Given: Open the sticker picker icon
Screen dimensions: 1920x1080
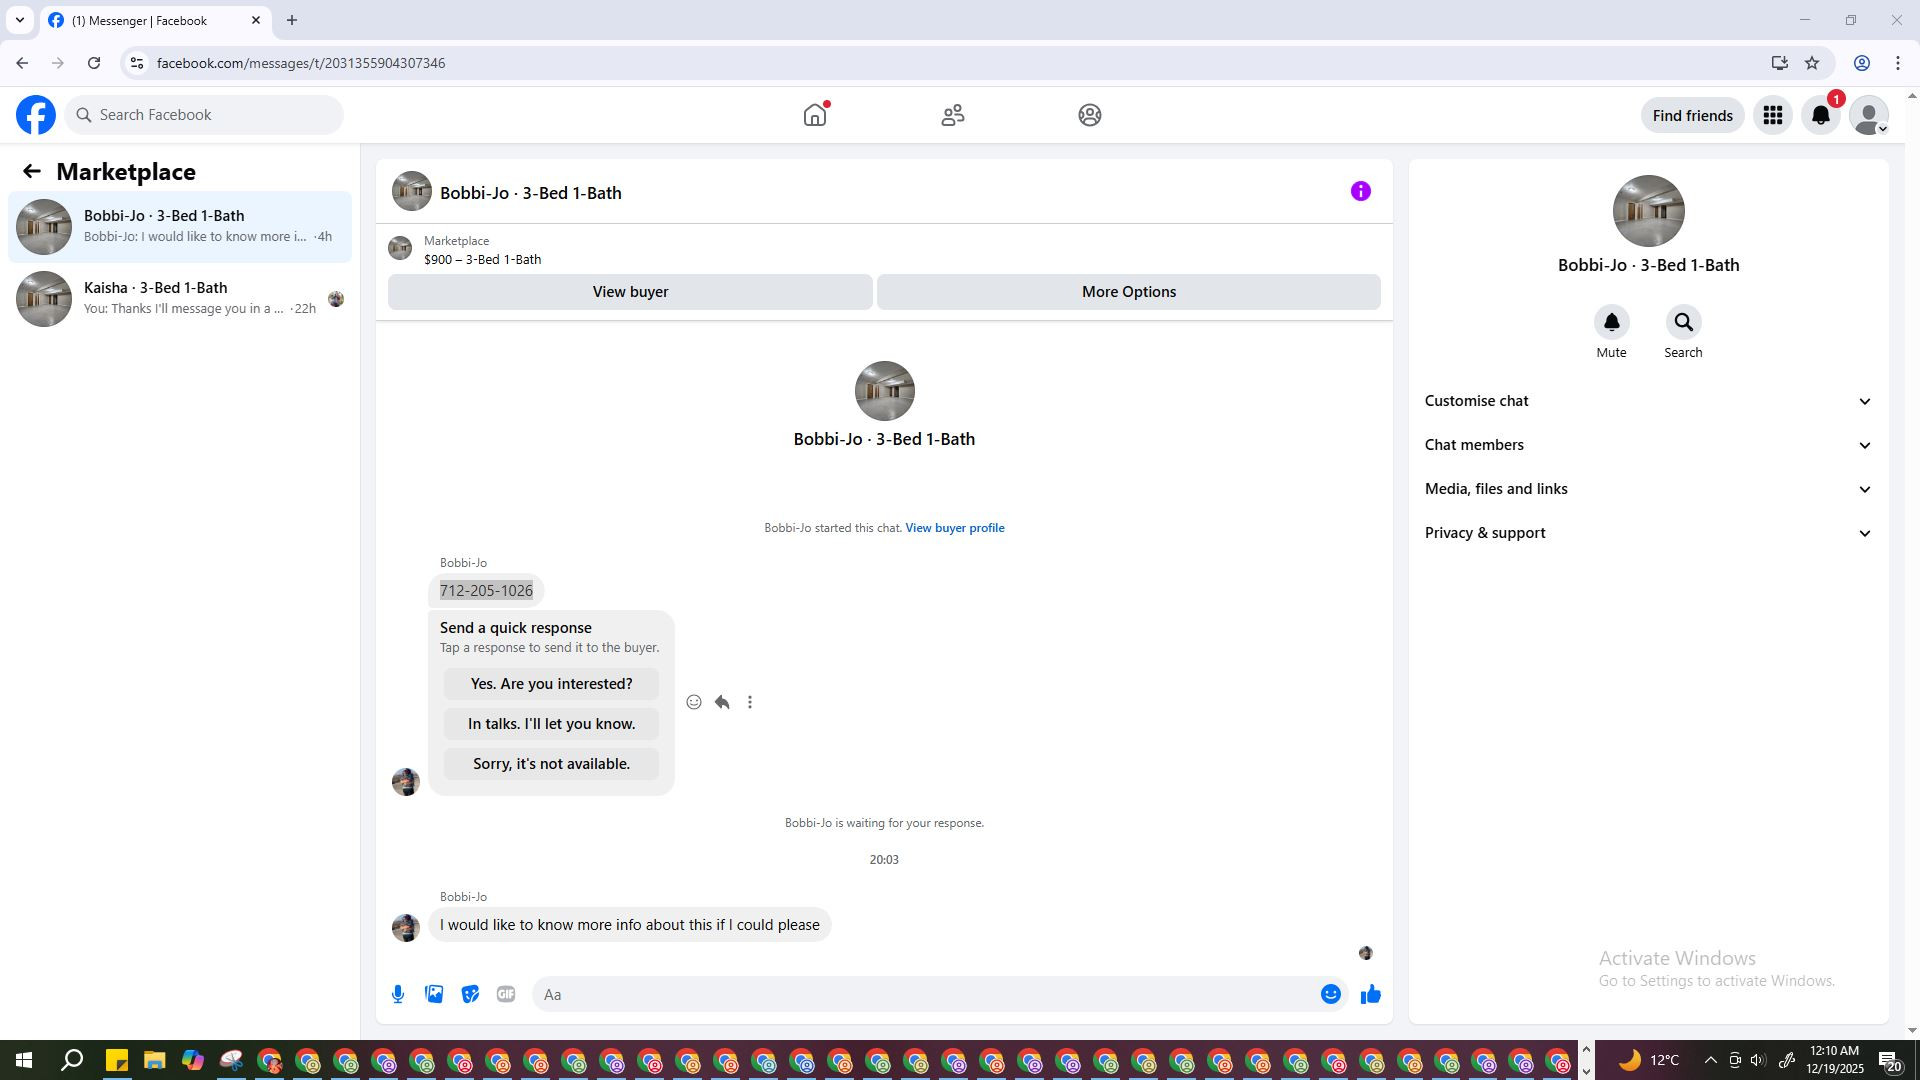Looking at the screenshot, I should pos(470,994).
